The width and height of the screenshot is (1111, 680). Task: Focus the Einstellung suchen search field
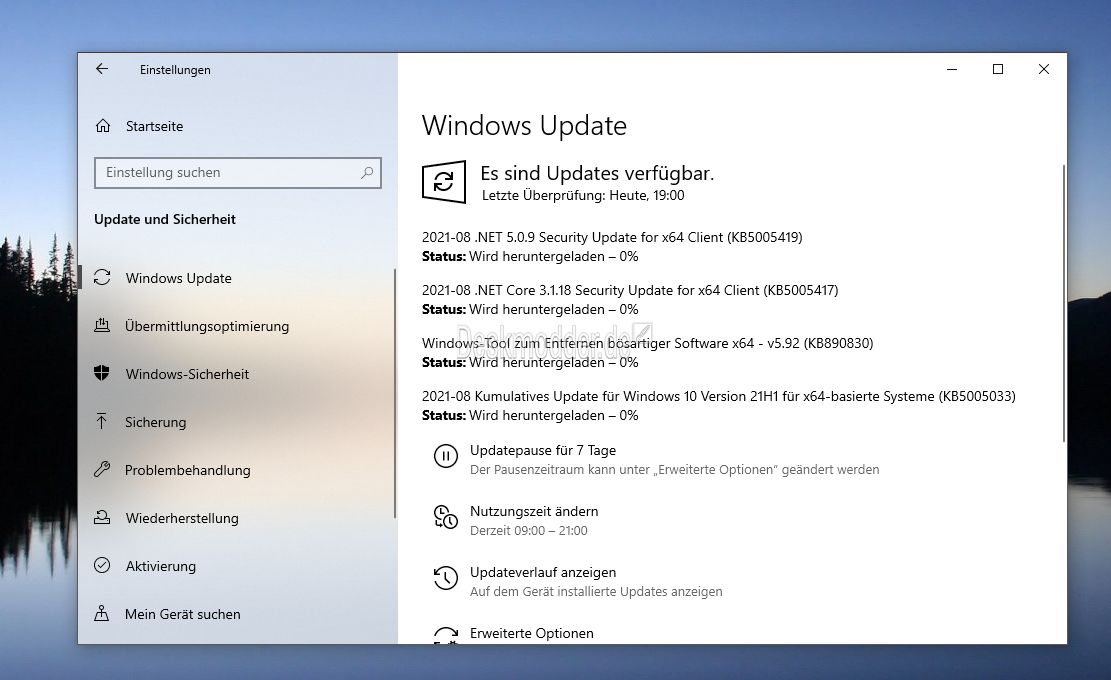[237, 173]
